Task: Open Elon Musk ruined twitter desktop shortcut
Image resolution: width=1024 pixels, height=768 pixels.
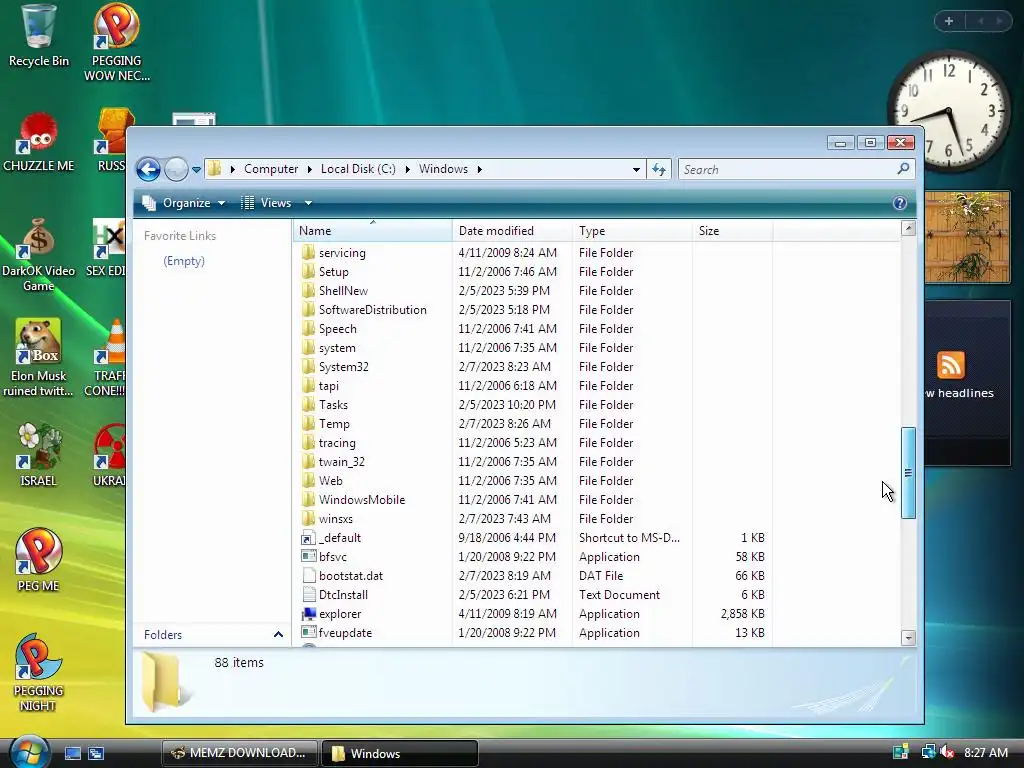Action: click(39, 358)
